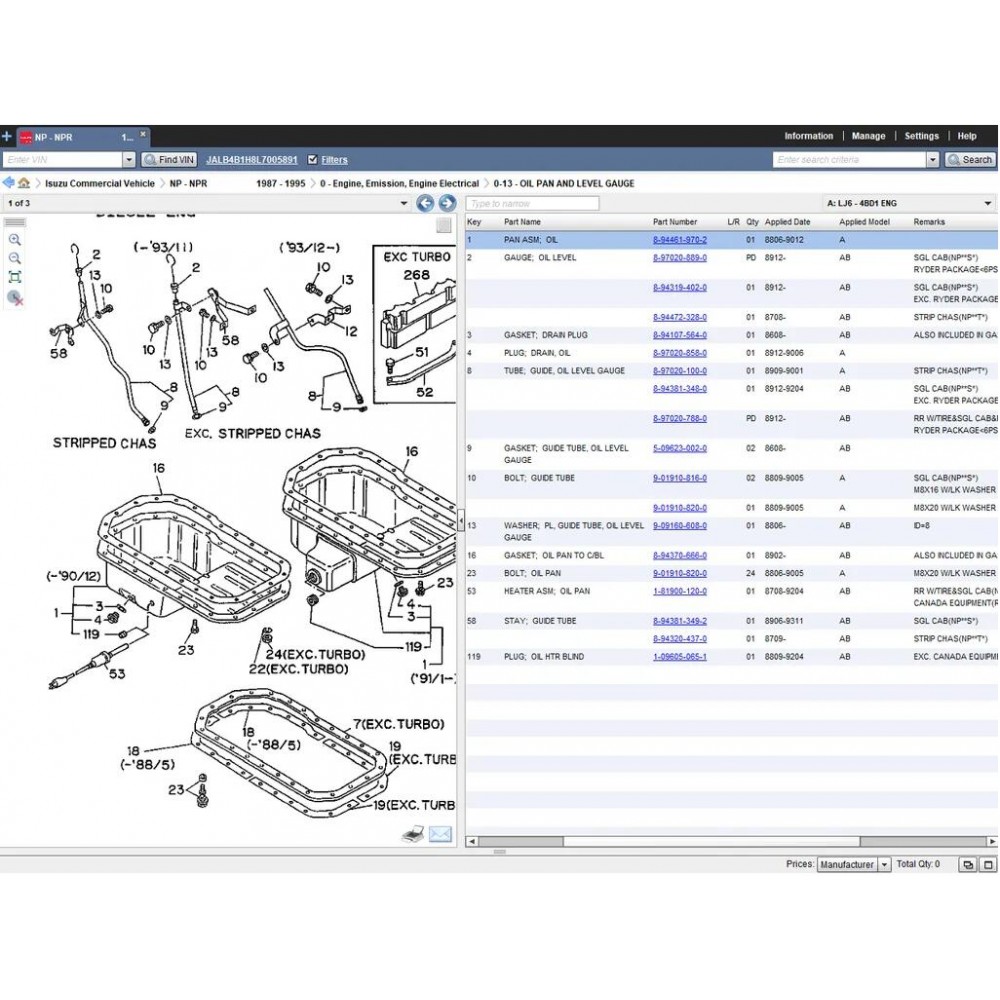
Task: Click the home icon in breadcrumb
Action: coord(23,184)
